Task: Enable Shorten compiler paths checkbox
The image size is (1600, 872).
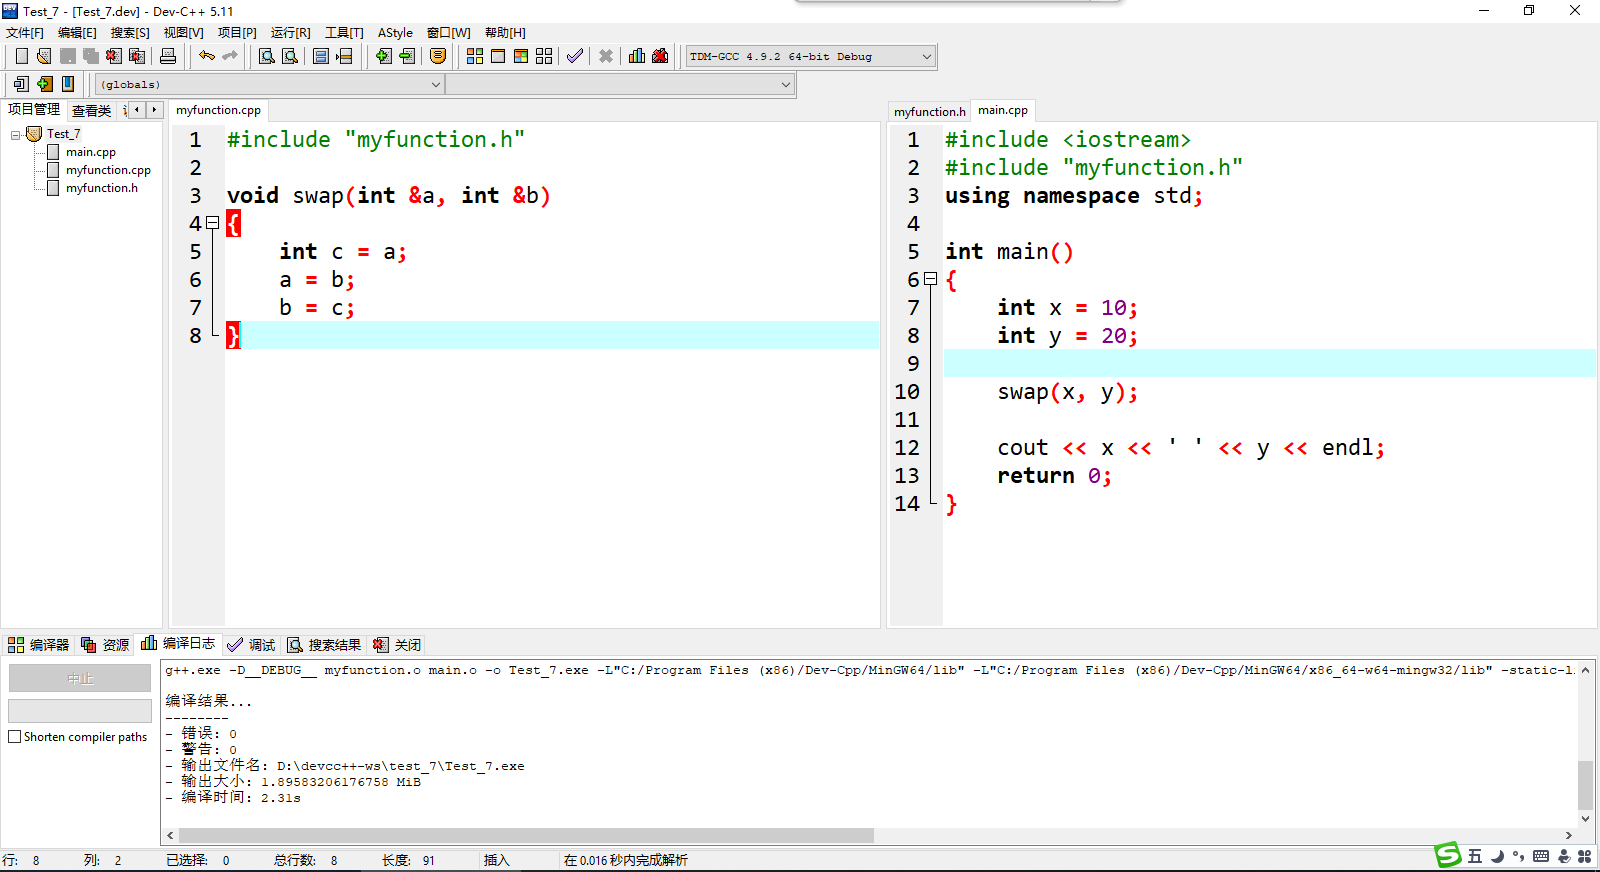Action: click(x=15, y=737)
